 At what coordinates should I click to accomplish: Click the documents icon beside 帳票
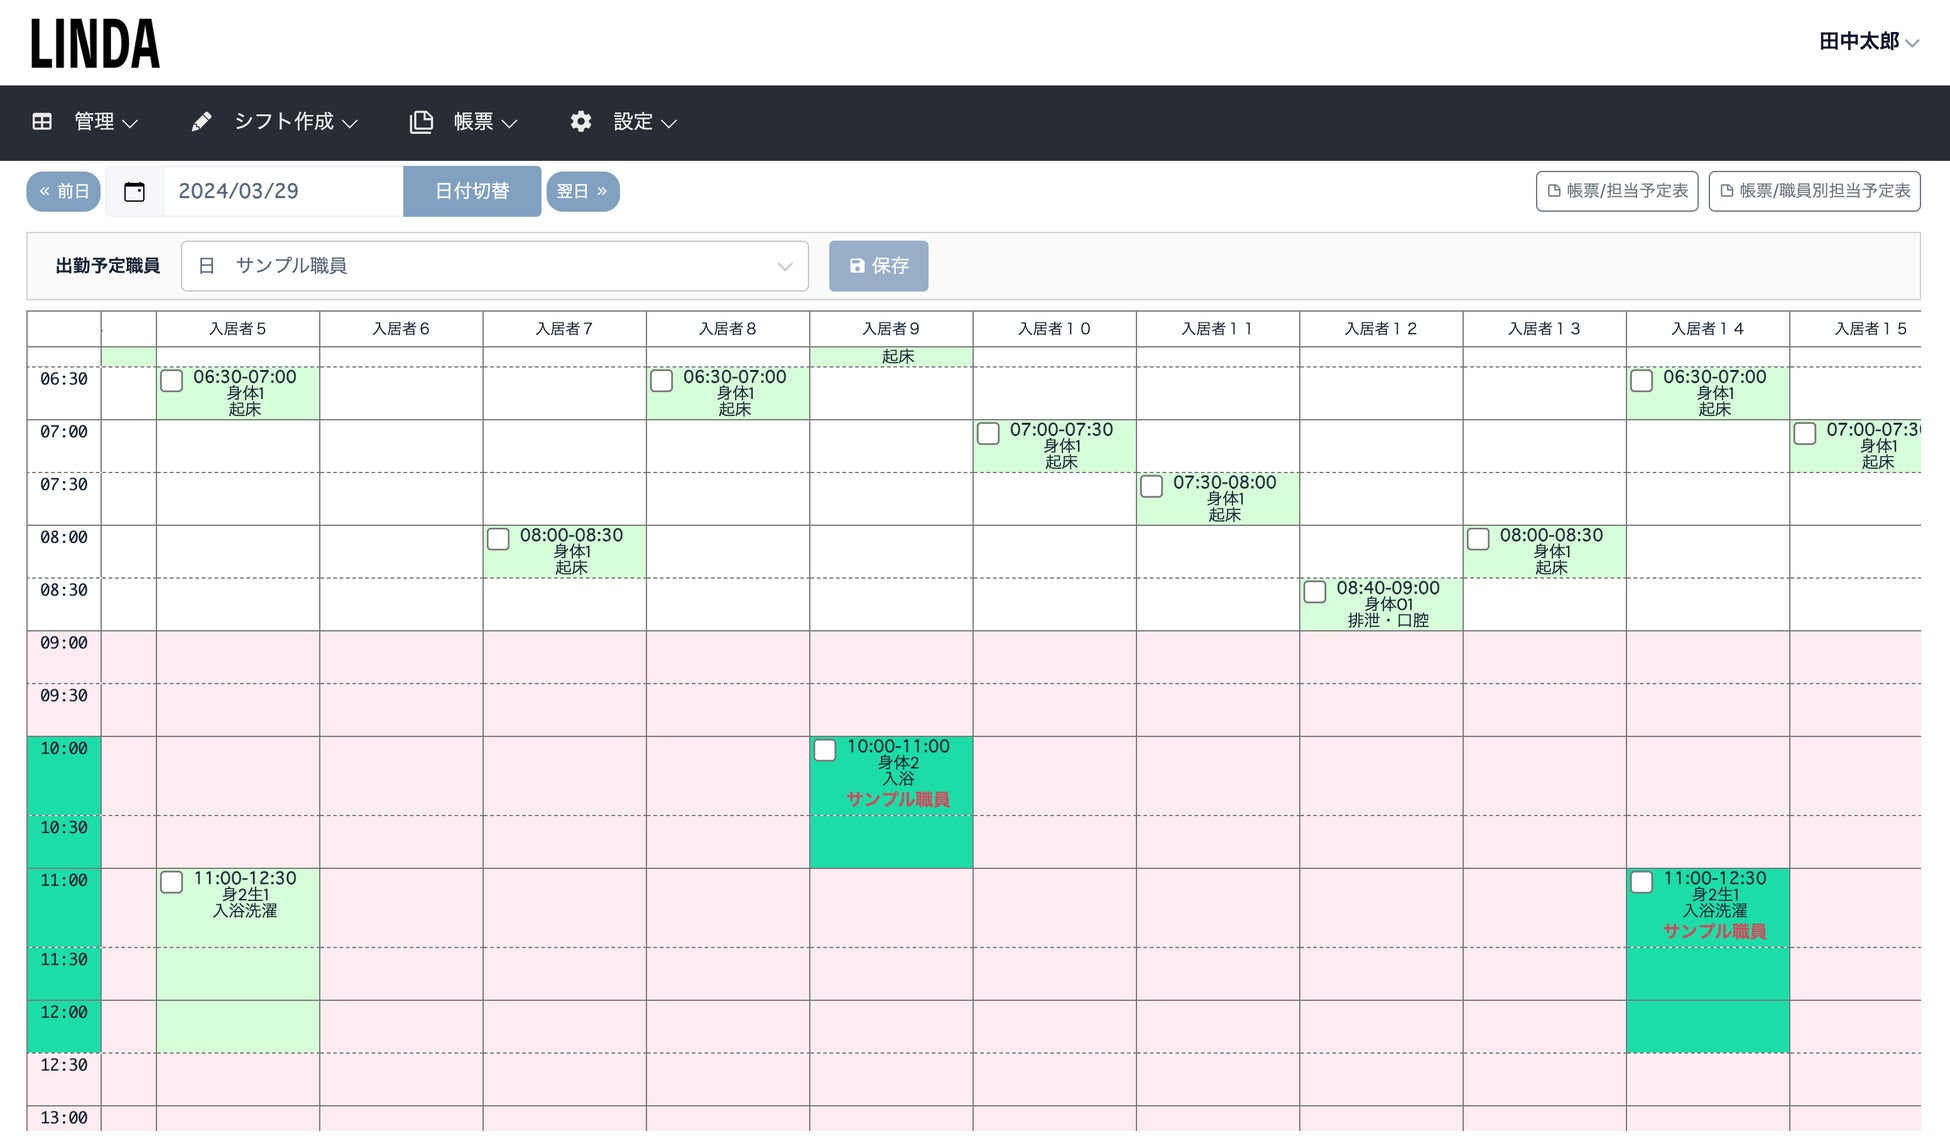pos(421,122)
